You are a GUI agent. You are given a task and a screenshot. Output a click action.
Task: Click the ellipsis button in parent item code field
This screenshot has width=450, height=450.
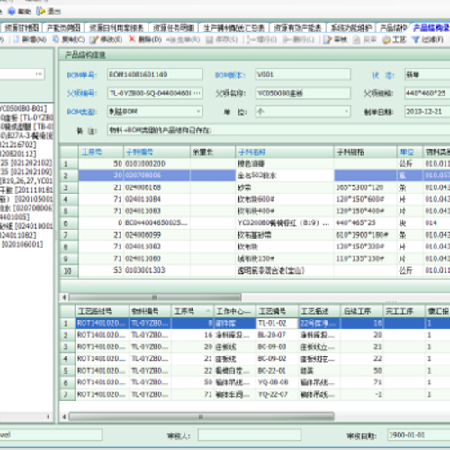[x=197, y=93]
